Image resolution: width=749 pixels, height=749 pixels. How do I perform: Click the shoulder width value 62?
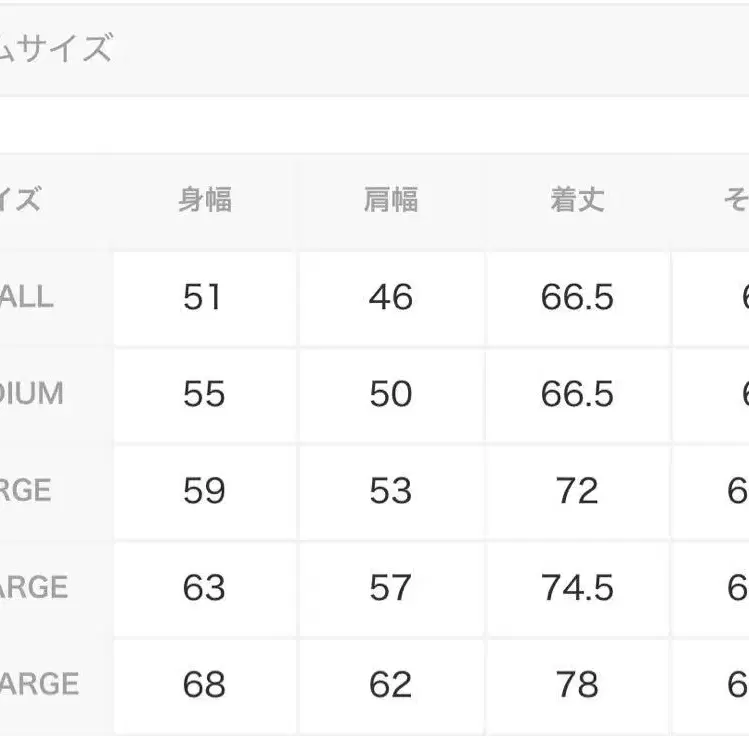(390, 685)
